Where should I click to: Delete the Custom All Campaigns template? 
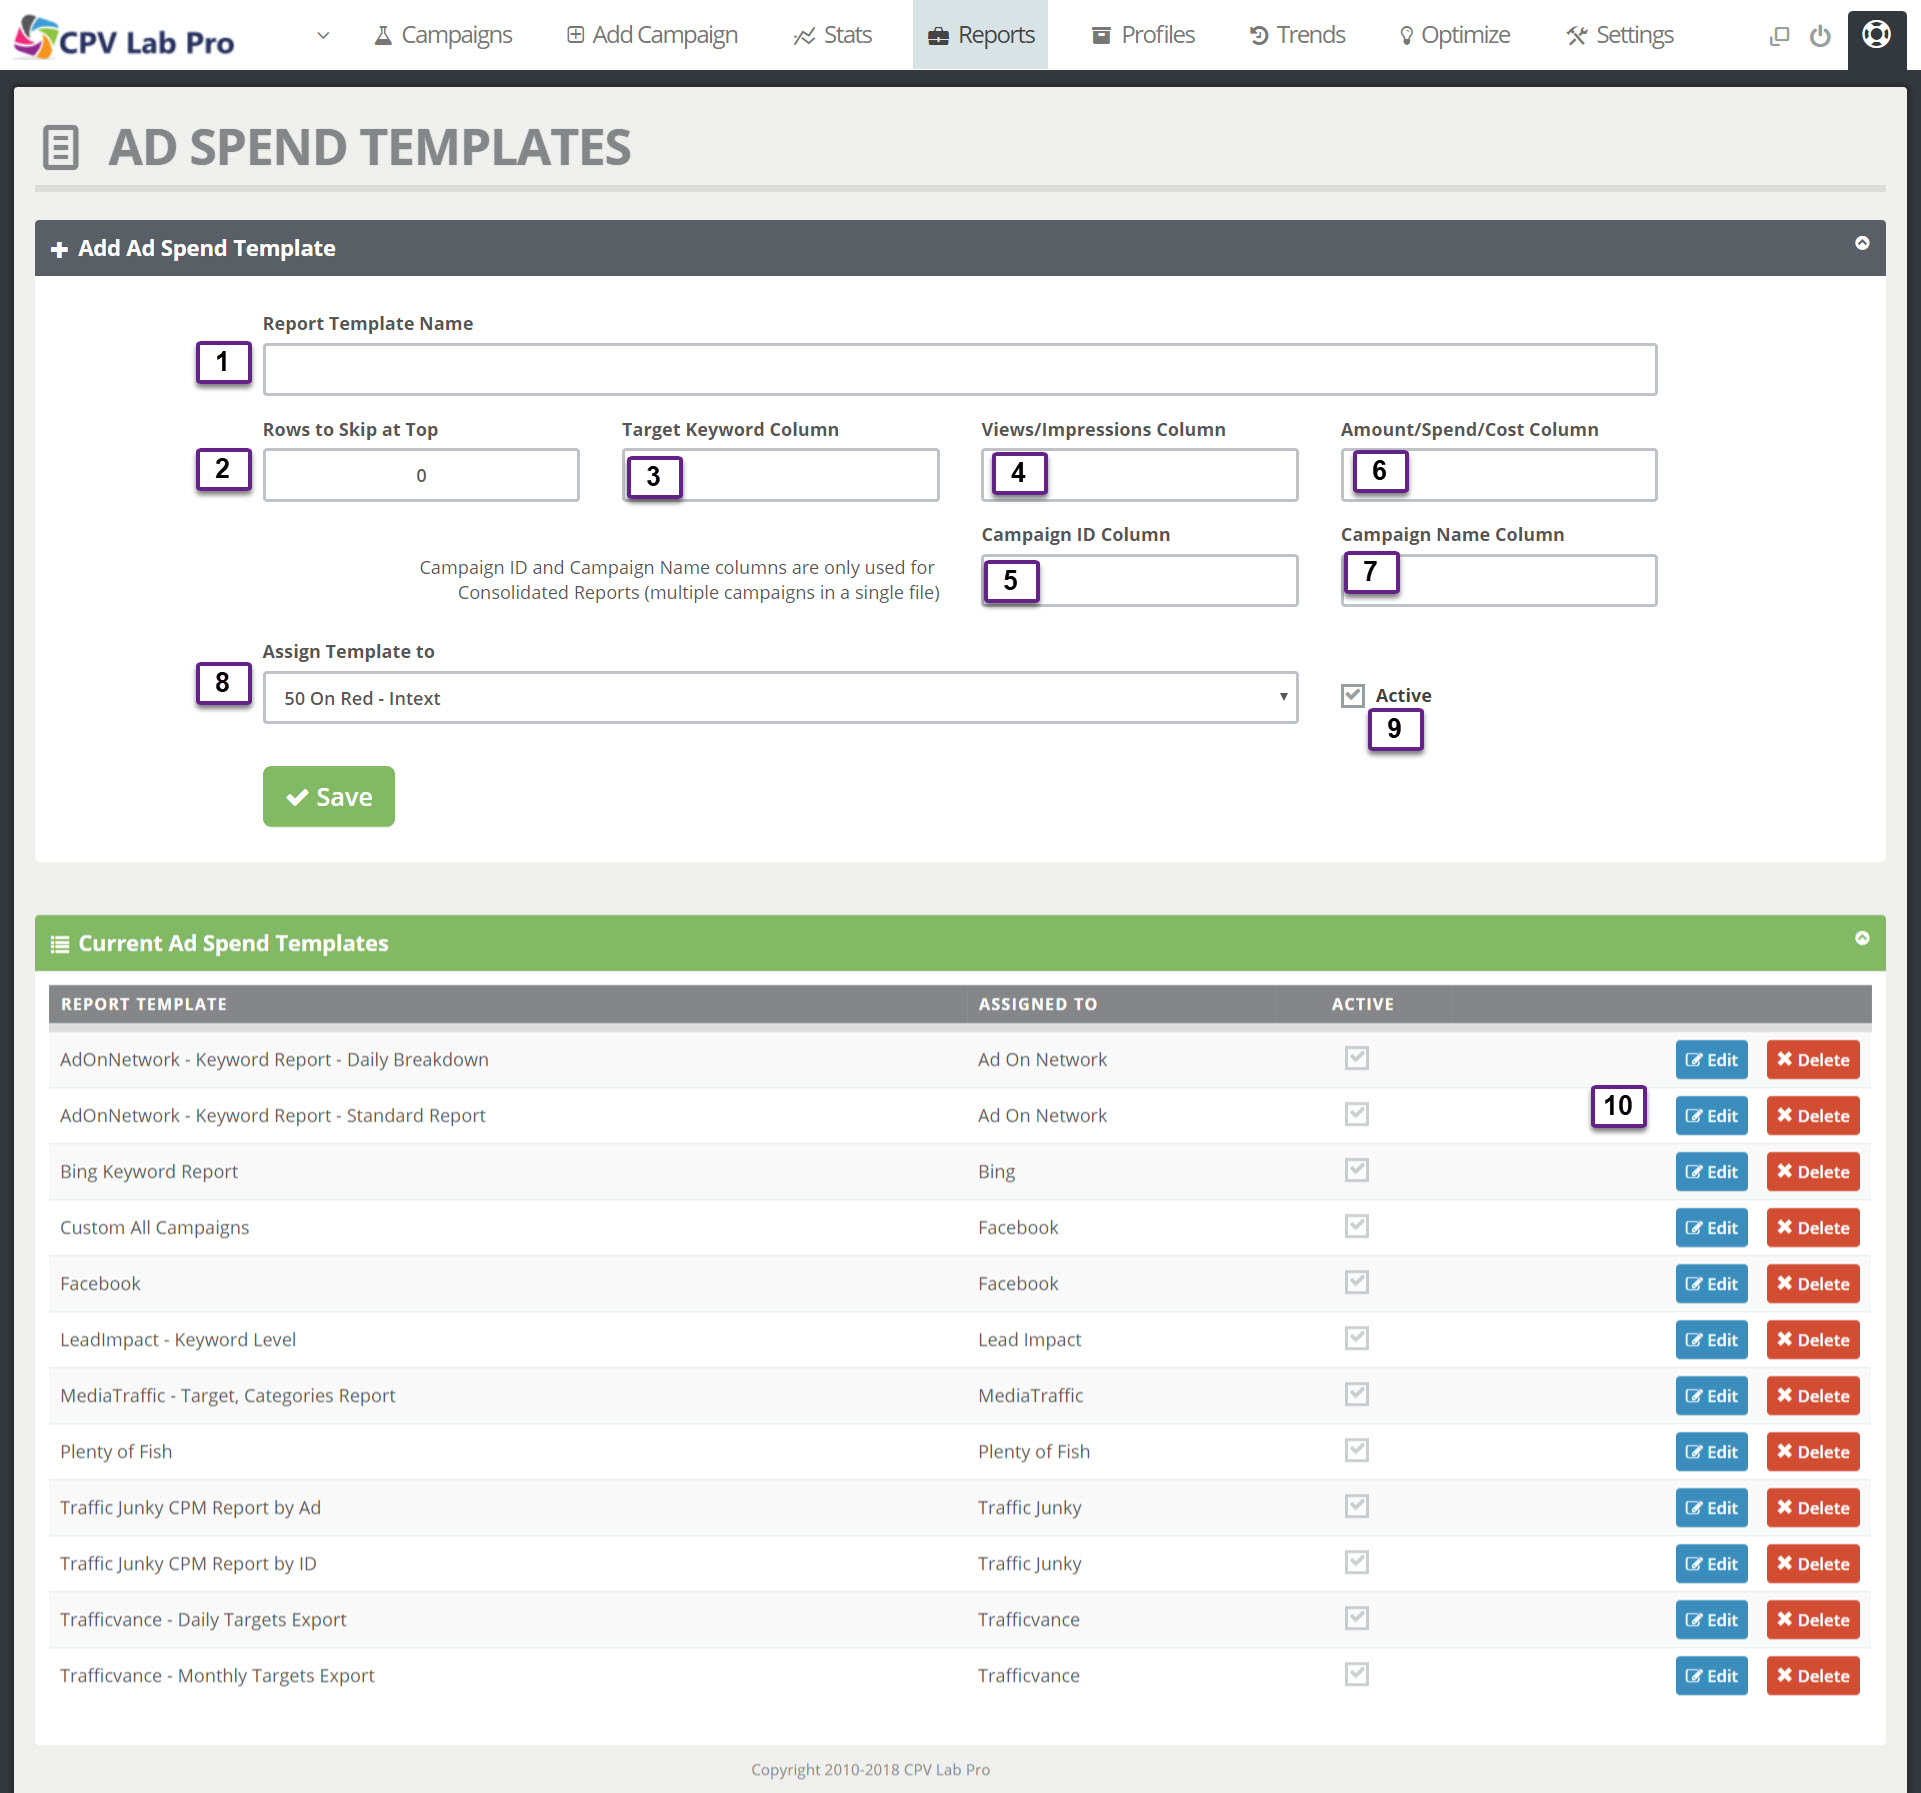click(1813, 1228)
